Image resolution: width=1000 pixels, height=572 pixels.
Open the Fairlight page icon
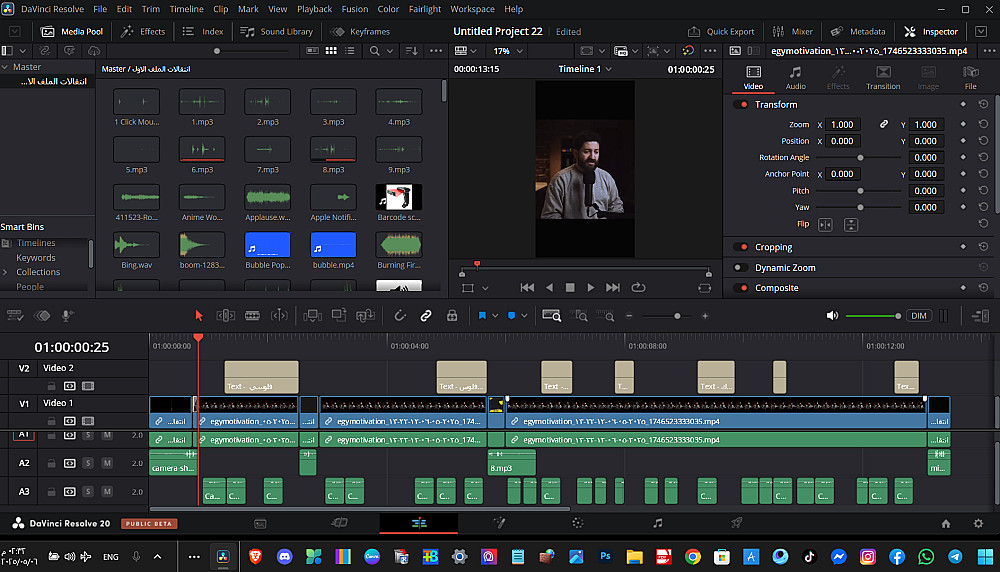(x=657, y=523)
